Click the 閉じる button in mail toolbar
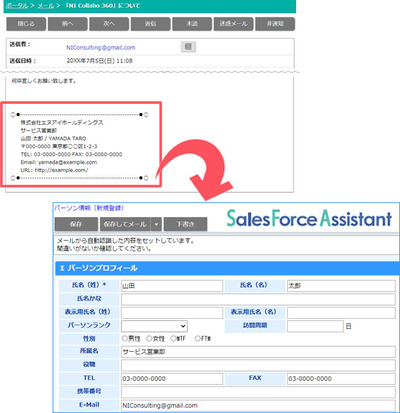Viewport: 400px width, 413px height. (x=26, y=24)
